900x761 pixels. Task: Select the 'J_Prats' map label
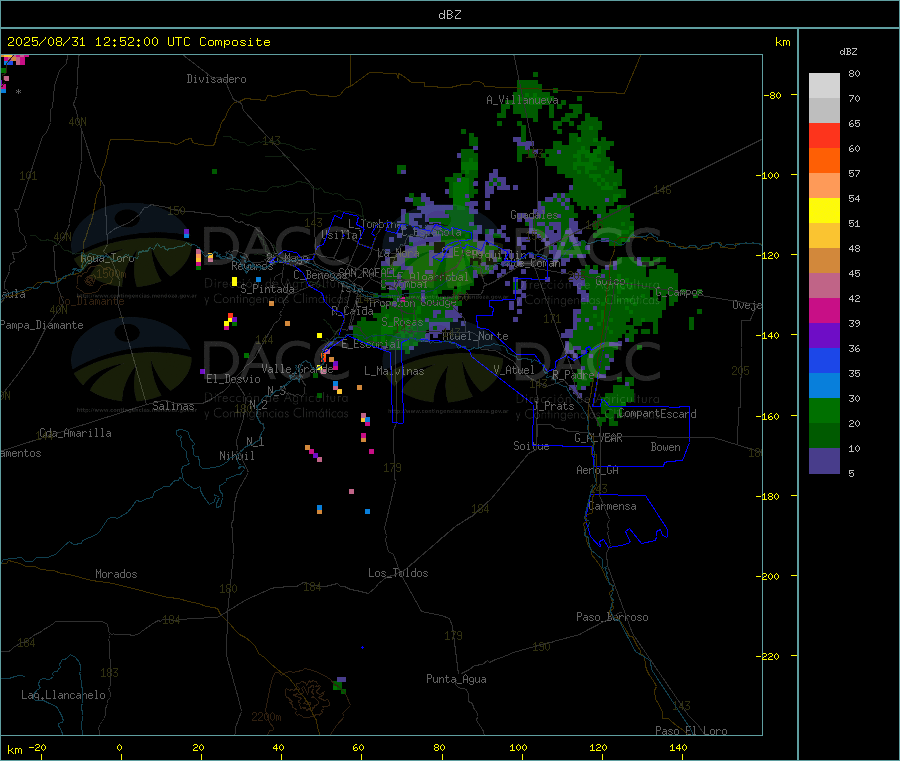click(553, 406)
